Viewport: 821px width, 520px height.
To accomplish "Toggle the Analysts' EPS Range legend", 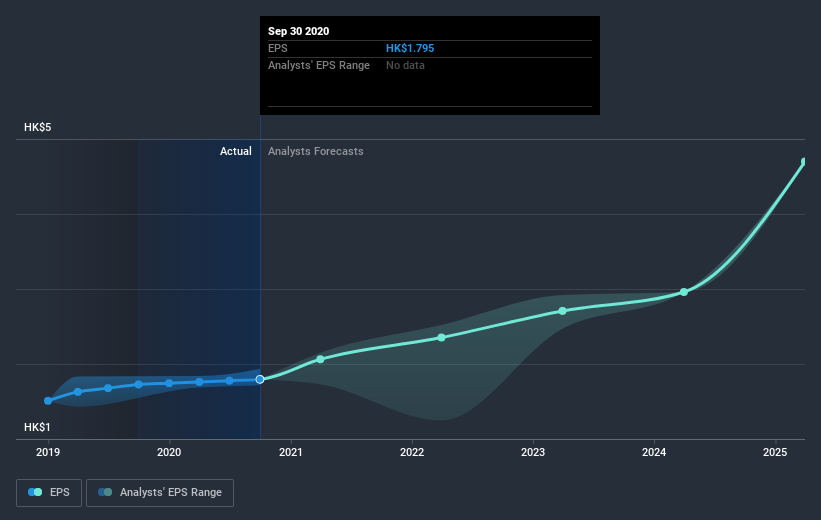I will click(x=160, y=492).
